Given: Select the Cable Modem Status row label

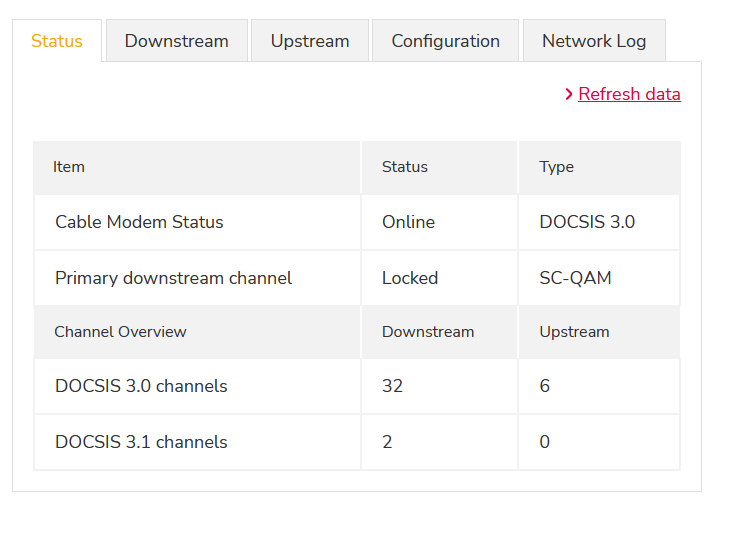Looking at the screenshot, I should click(x=139, y=222).
